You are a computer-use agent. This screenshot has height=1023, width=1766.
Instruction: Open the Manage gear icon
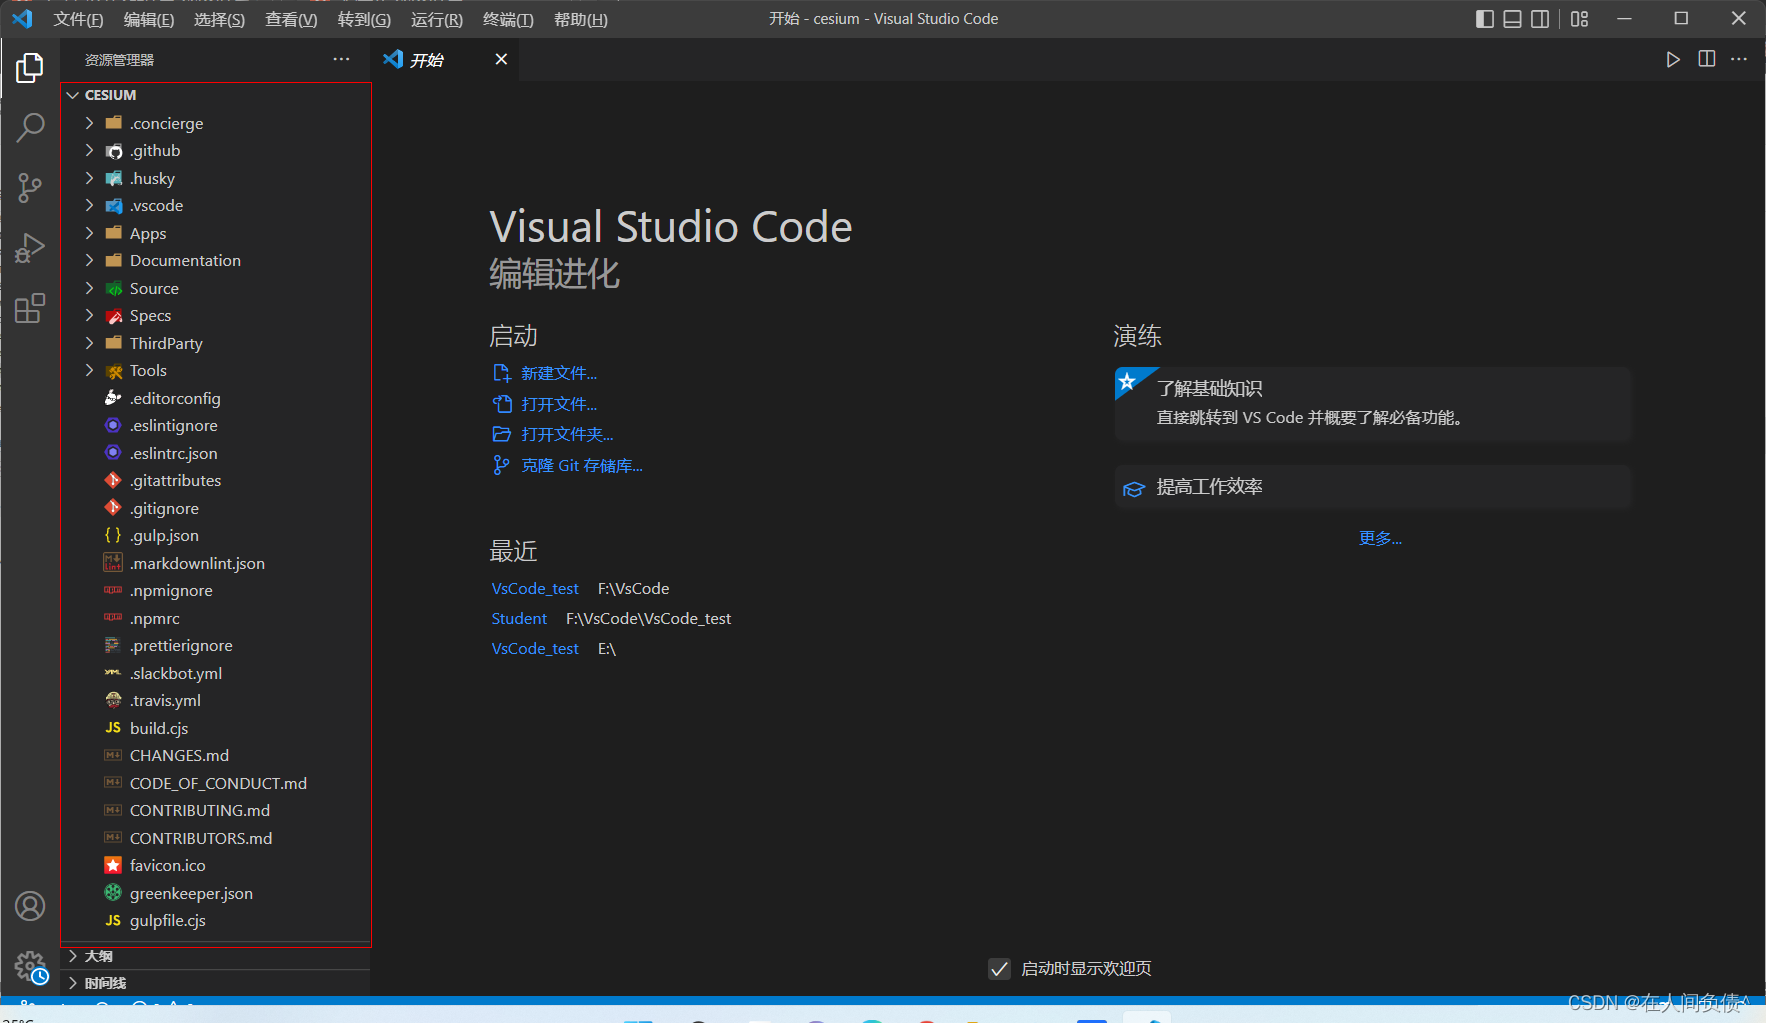30,966
